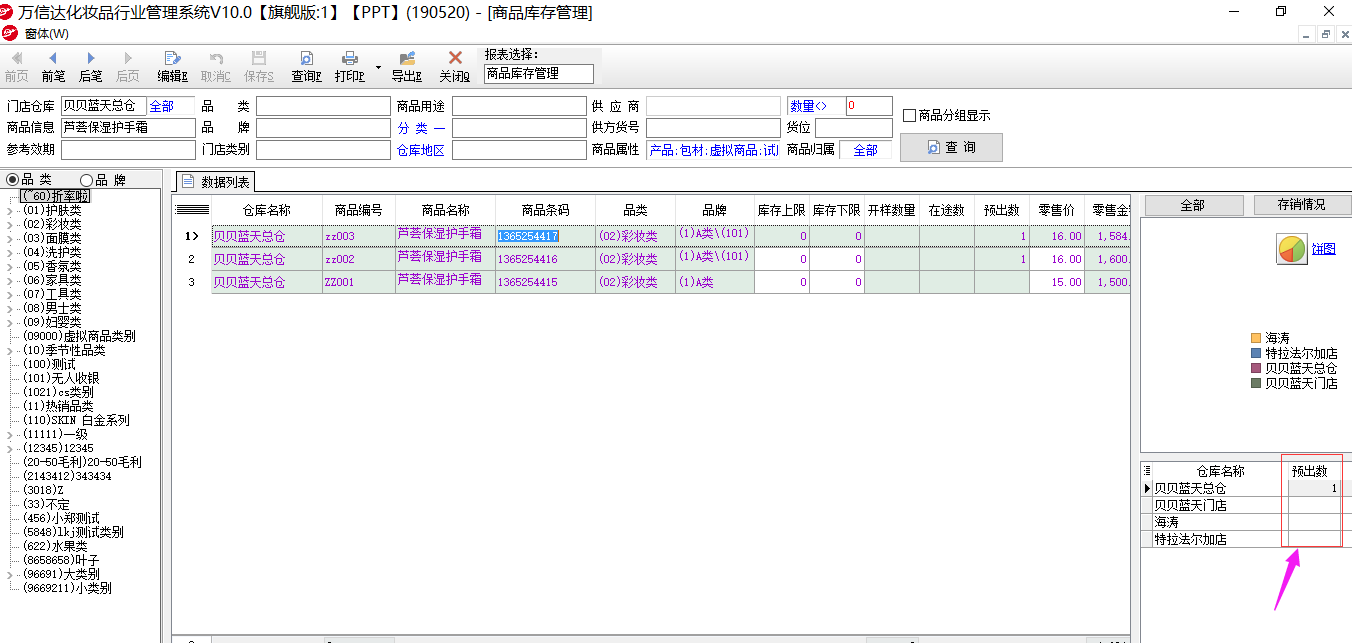
Task: Expand the (11111)一级 tree node
Action: click(11, 435)
